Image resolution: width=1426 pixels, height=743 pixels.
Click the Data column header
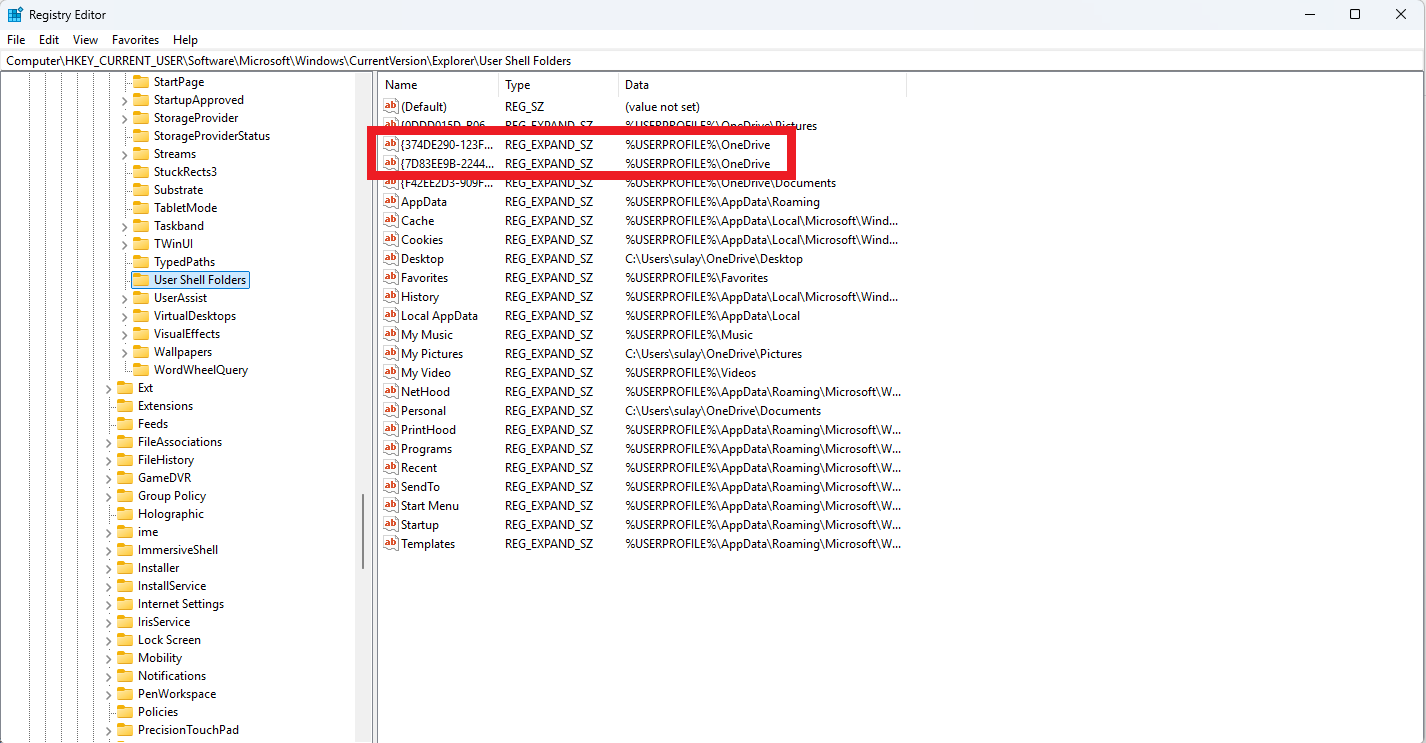pos(762,85)
